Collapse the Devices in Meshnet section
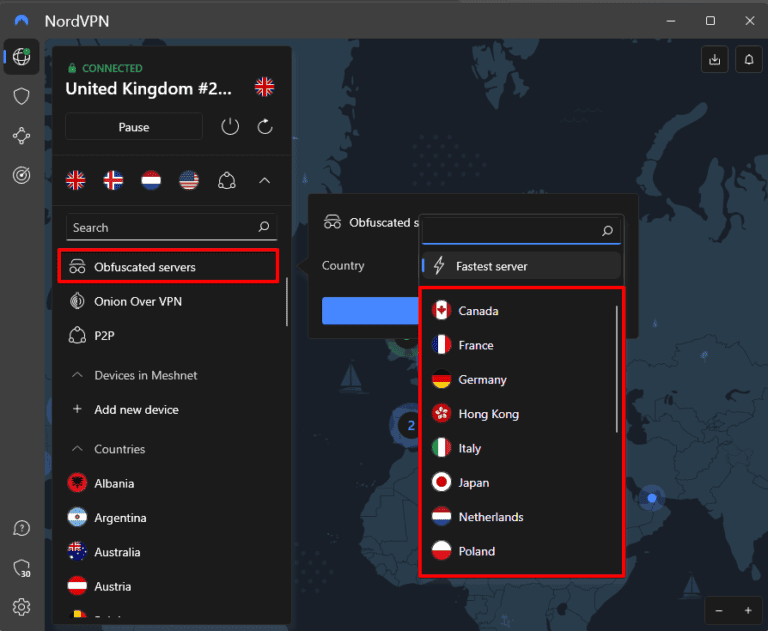The image size is (768, 631). click(76, 375)
